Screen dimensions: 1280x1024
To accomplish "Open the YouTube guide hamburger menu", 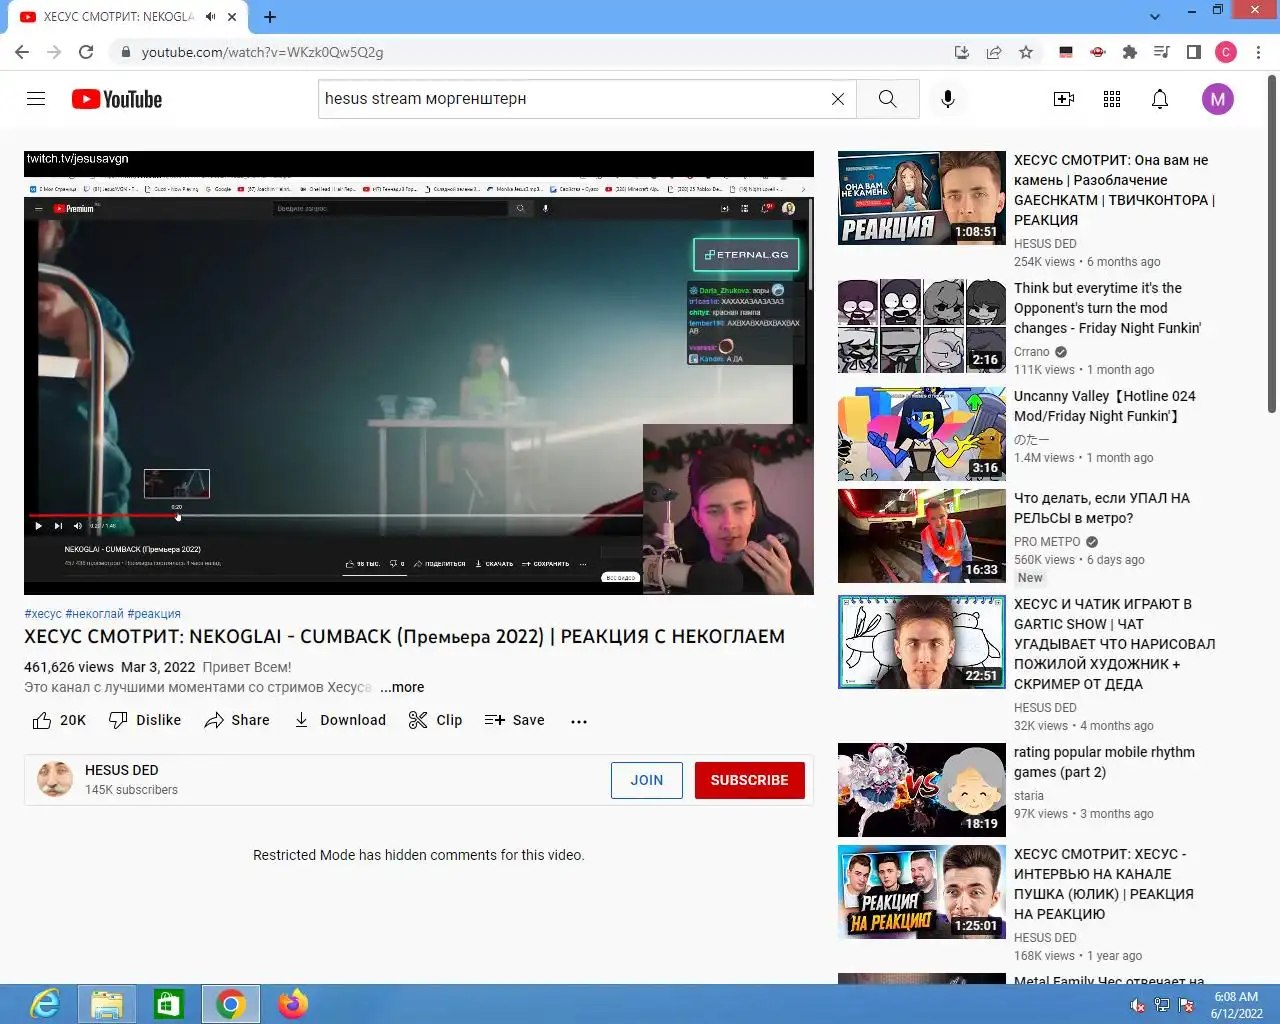I will point(36,99).
